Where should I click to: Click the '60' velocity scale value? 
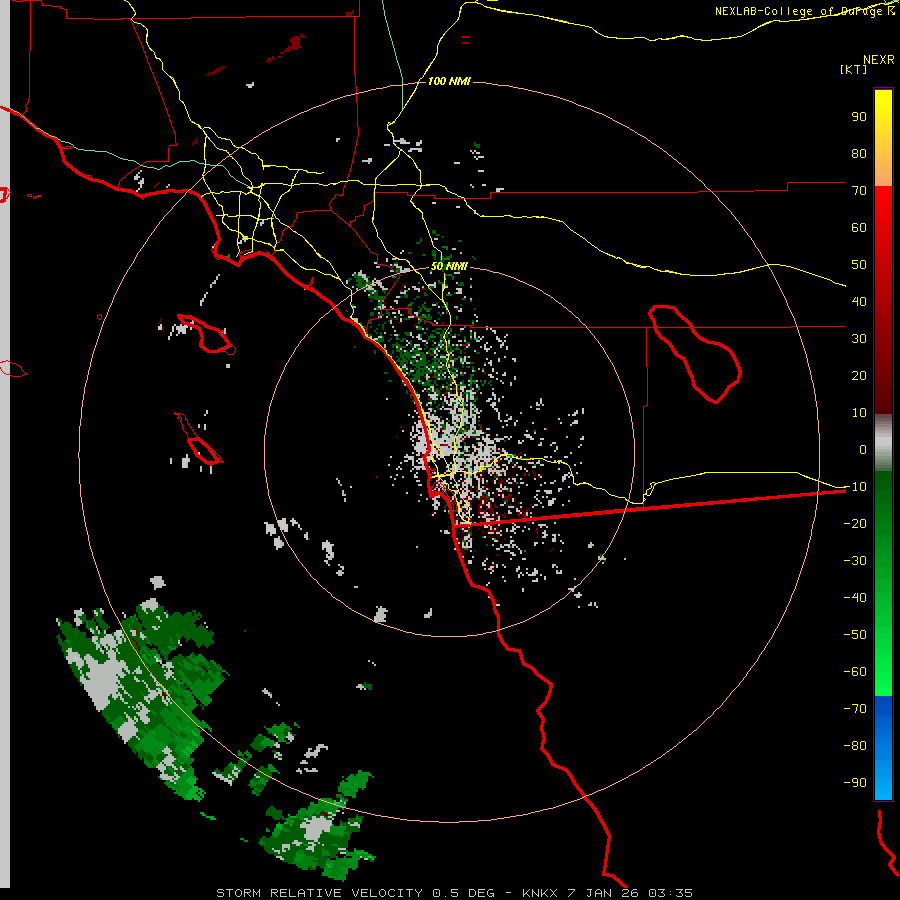[x=859, y=228]
